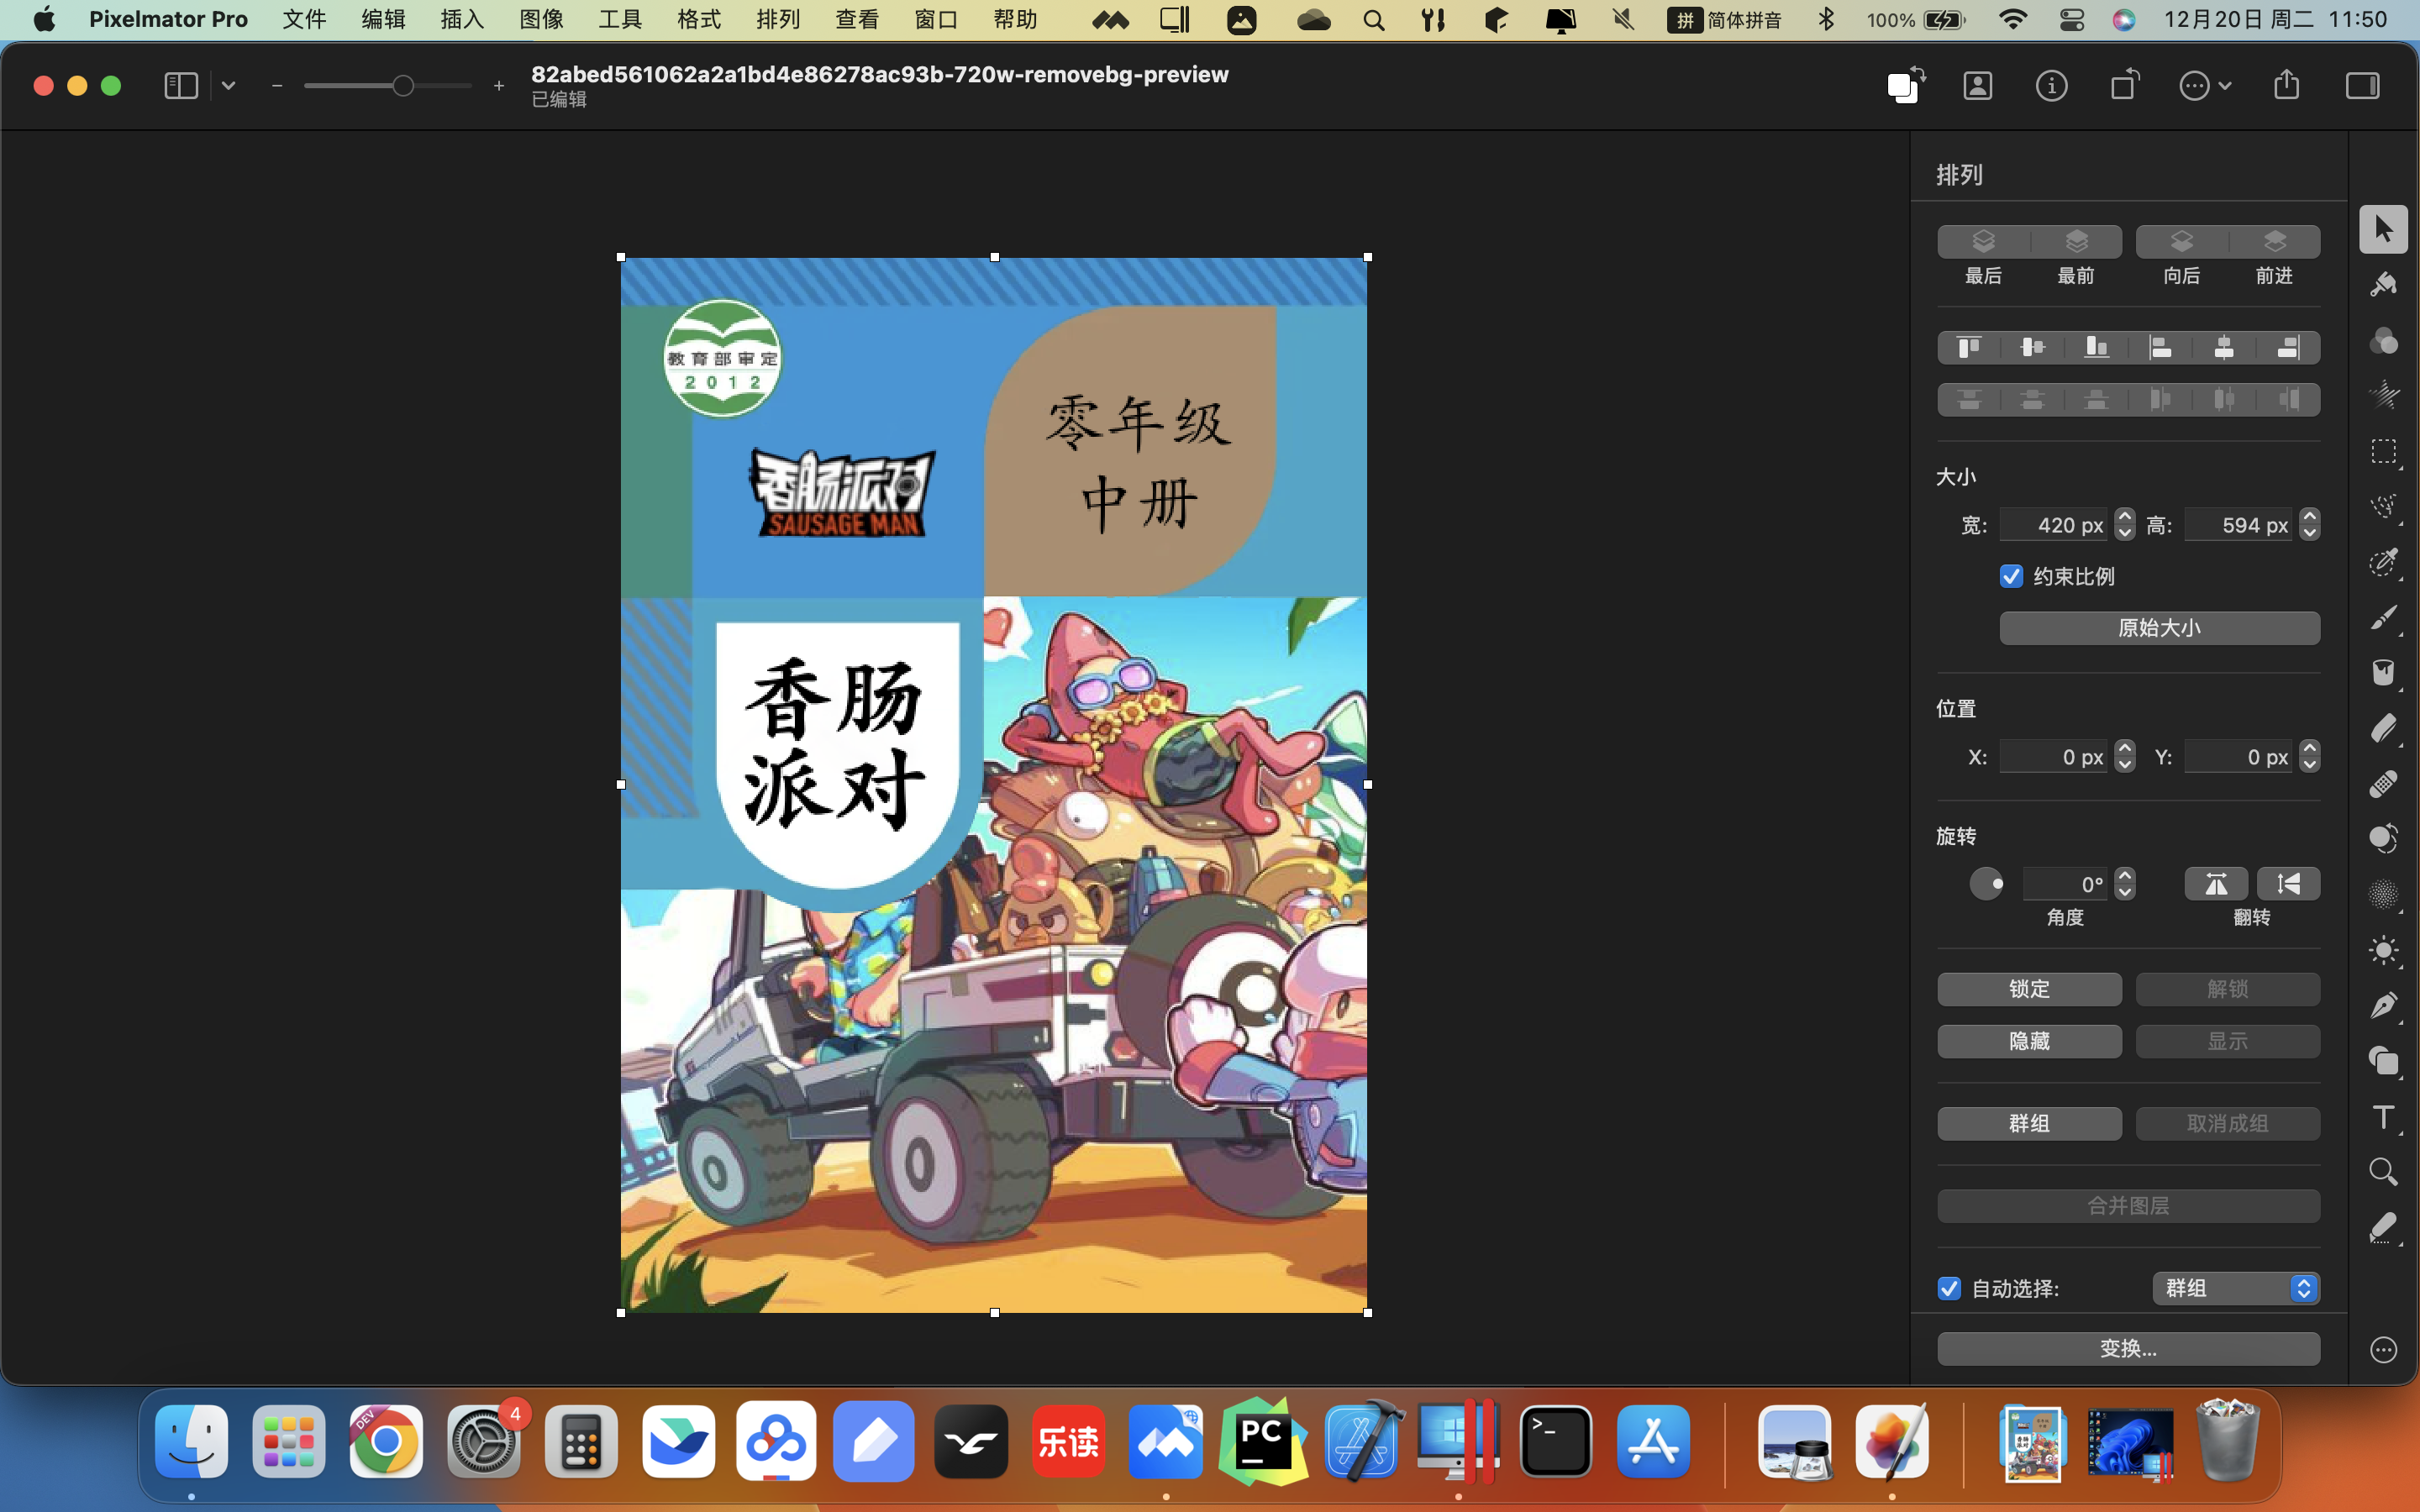2420x1512 pixels.
Task: Select the Type text tool
Action: click(2383, 1117)
